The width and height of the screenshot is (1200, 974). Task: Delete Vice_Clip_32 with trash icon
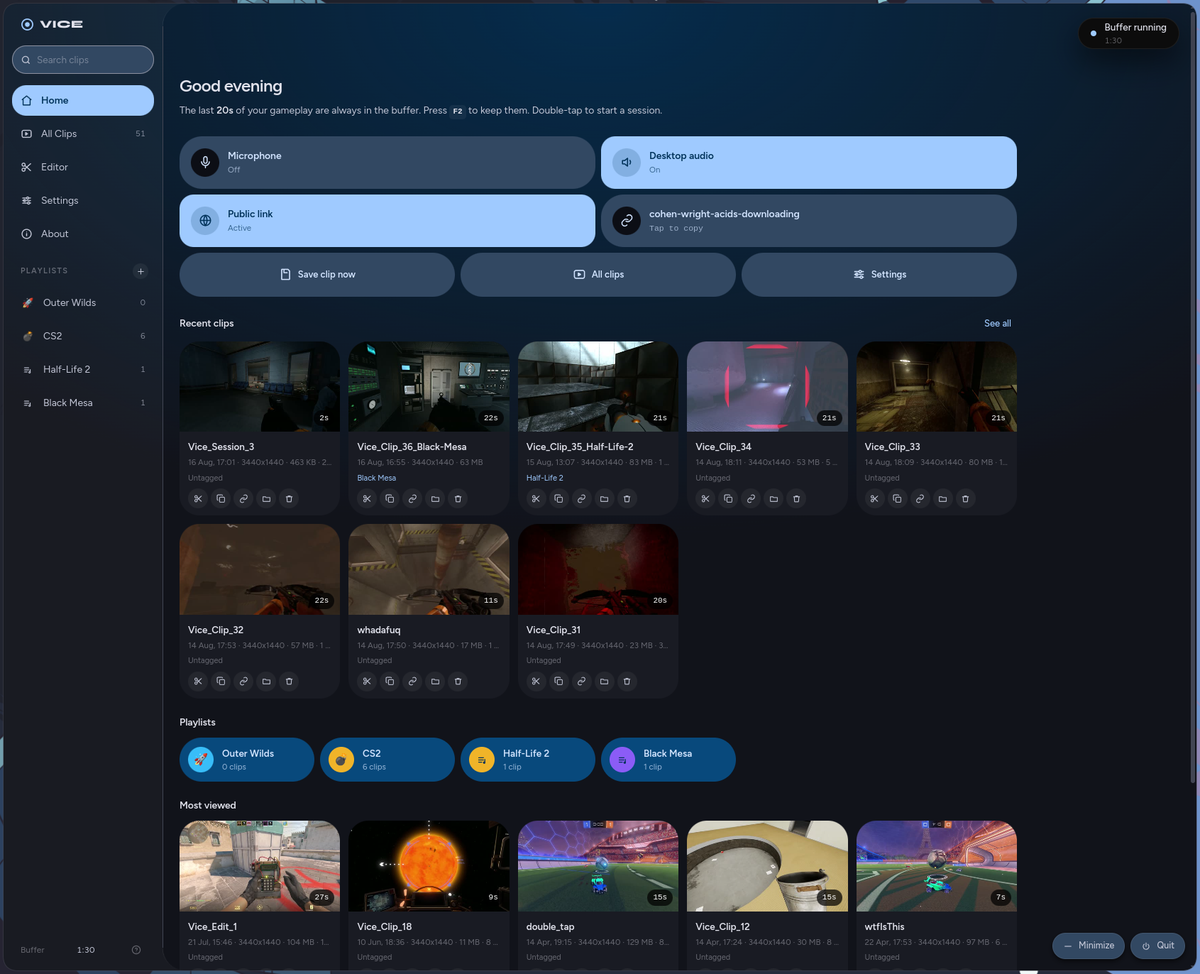pyautogui.click(x=289, y=681)
